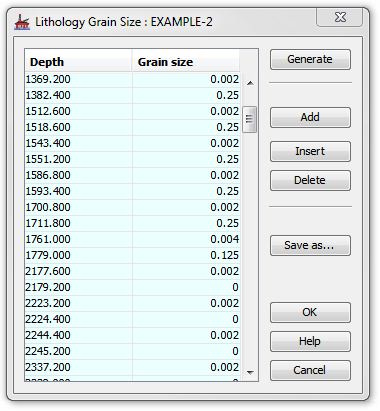The width and height of the screenshot is (380, 411).
Task: Click grain size 0.25 in row 1382.400
Action: click(x=186, y=95)
